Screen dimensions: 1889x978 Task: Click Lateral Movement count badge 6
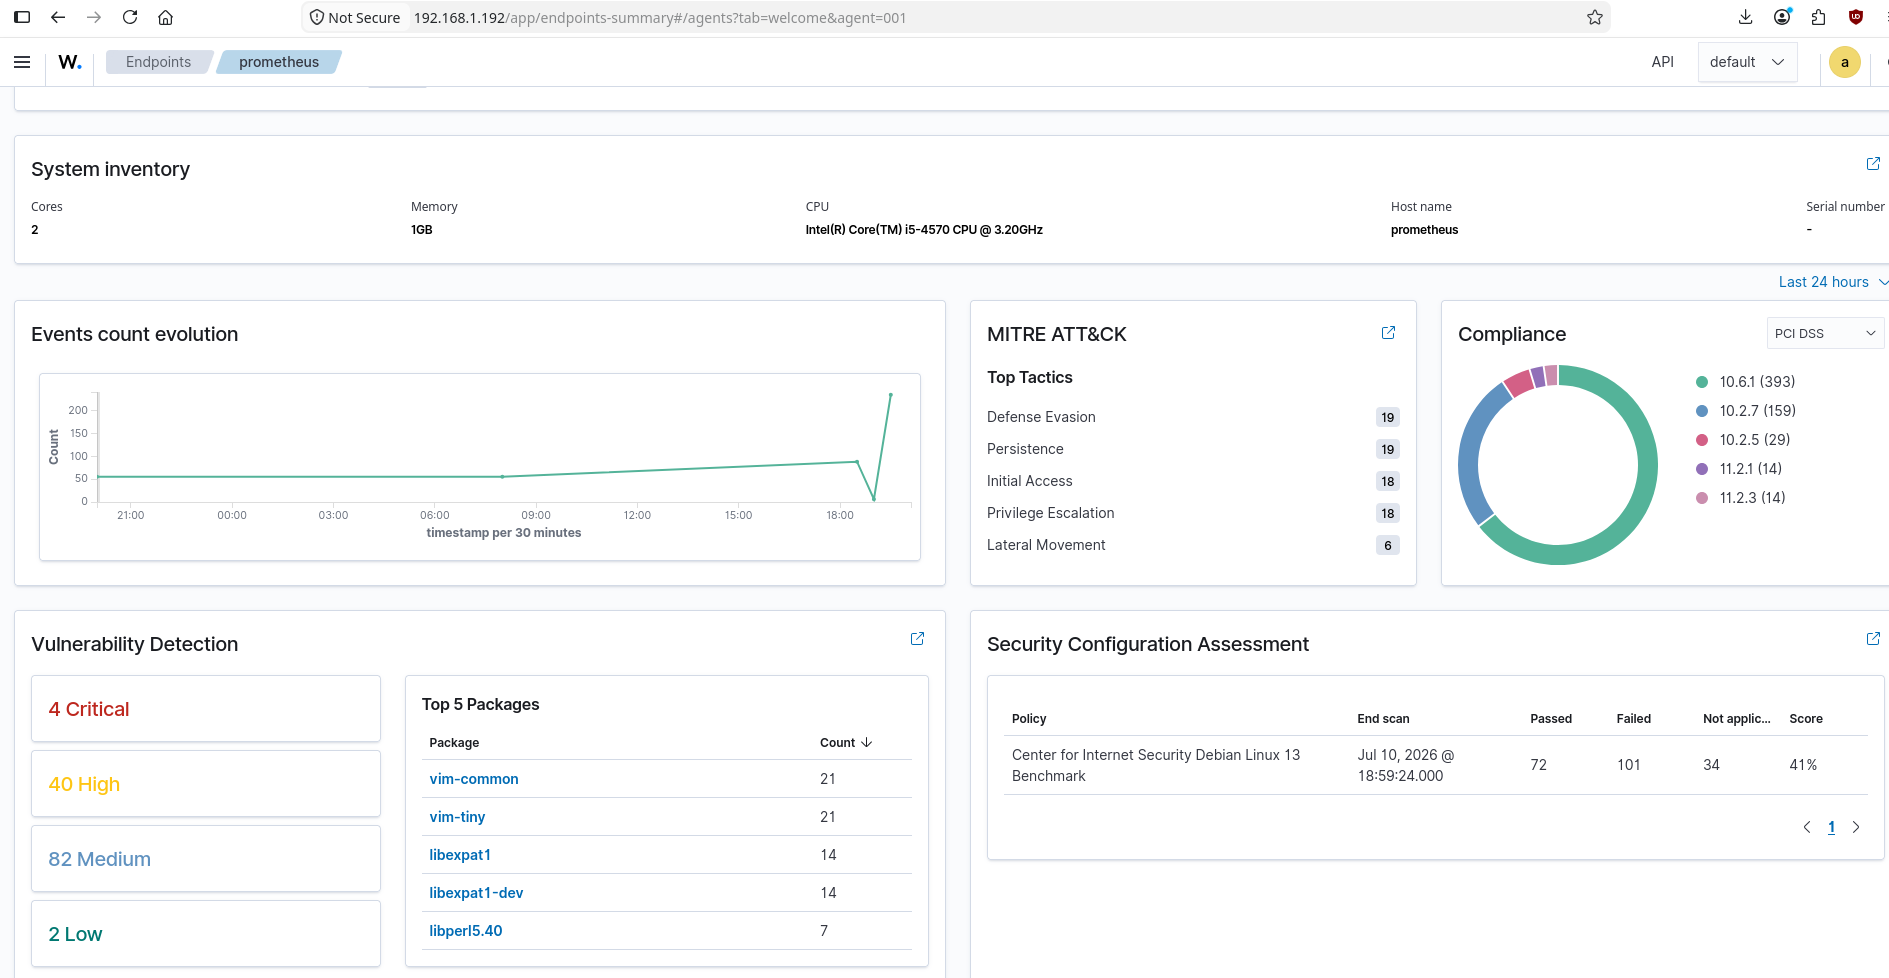1387,545
